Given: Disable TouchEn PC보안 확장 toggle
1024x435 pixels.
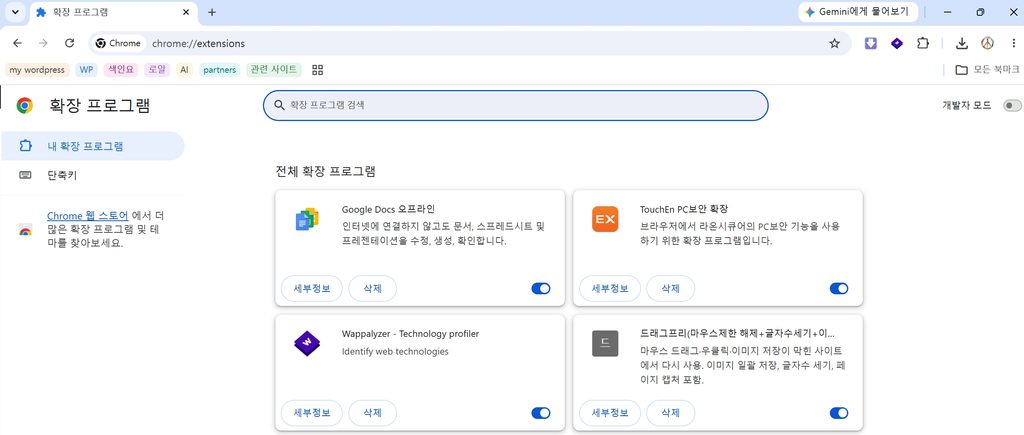Looking at the screenshot, I should click(839, 289).
